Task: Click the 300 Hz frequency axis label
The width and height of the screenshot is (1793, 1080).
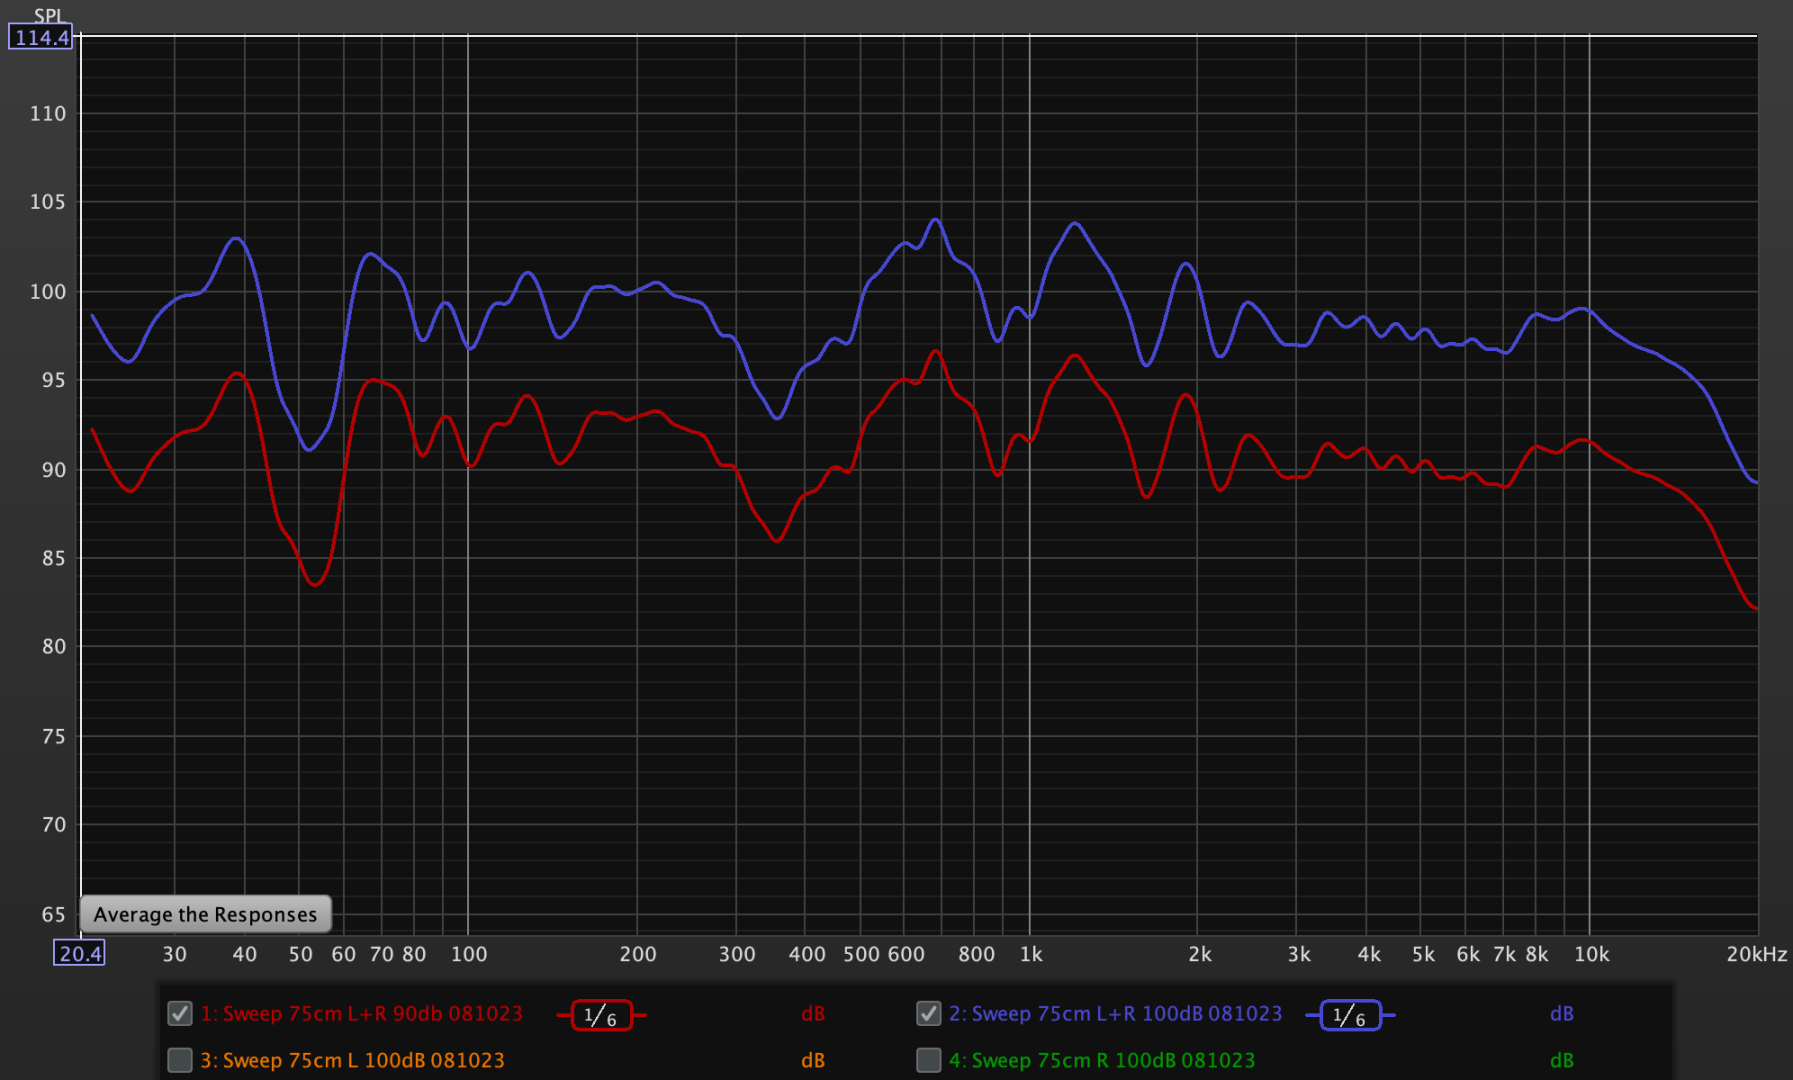Action: pos(737,954)
